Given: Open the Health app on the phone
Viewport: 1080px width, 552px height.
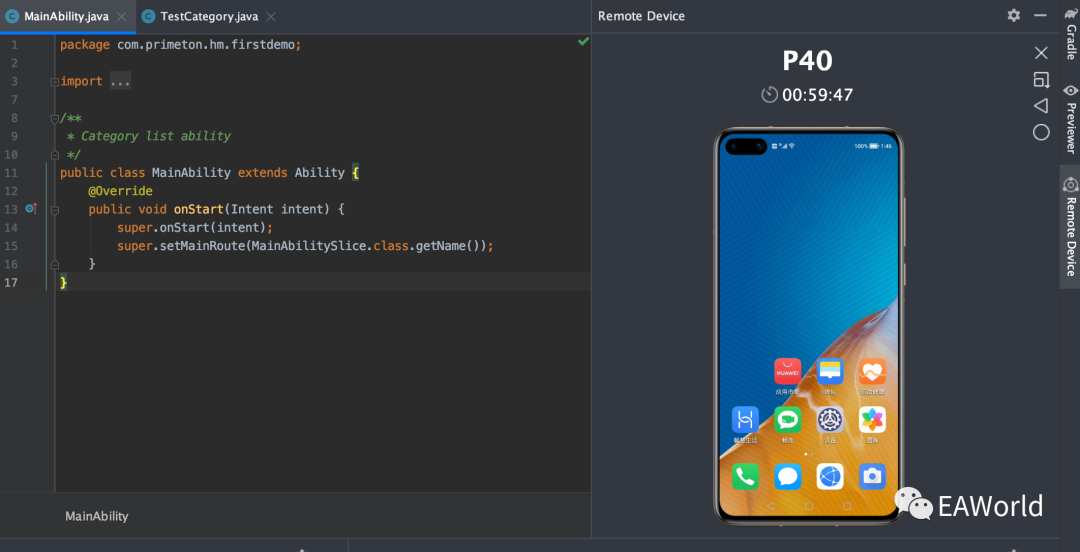Looking at the screenshot, I should coord(872,371).
